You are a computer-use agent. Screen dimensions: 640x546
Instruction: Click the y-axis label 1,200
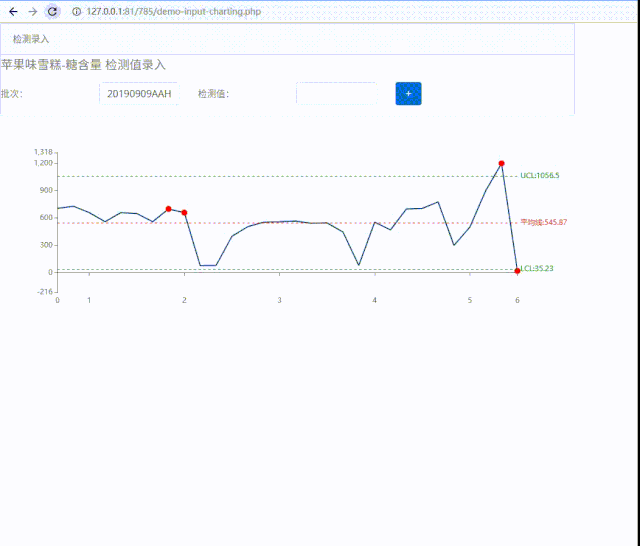43,163
